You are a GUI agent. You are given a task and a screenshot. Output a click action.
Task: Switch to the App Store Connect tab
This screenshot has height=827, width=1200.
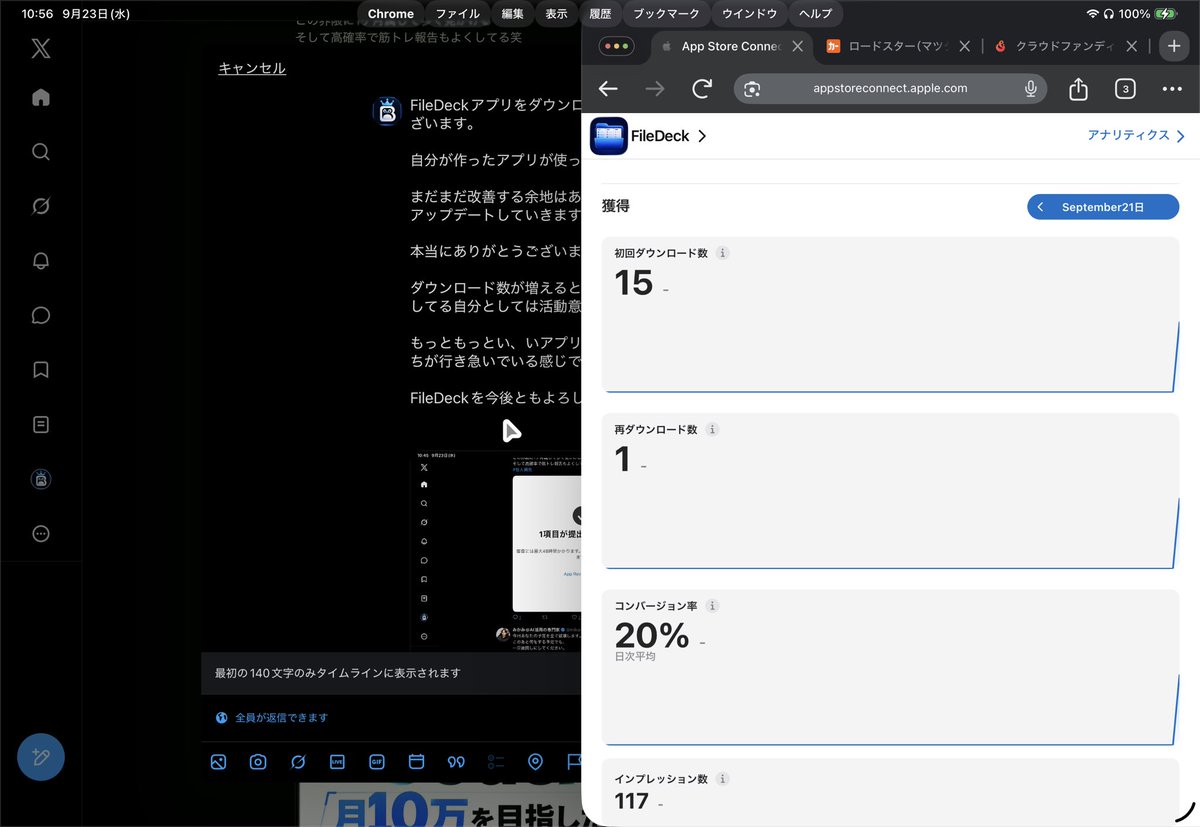tap(733, 46)
